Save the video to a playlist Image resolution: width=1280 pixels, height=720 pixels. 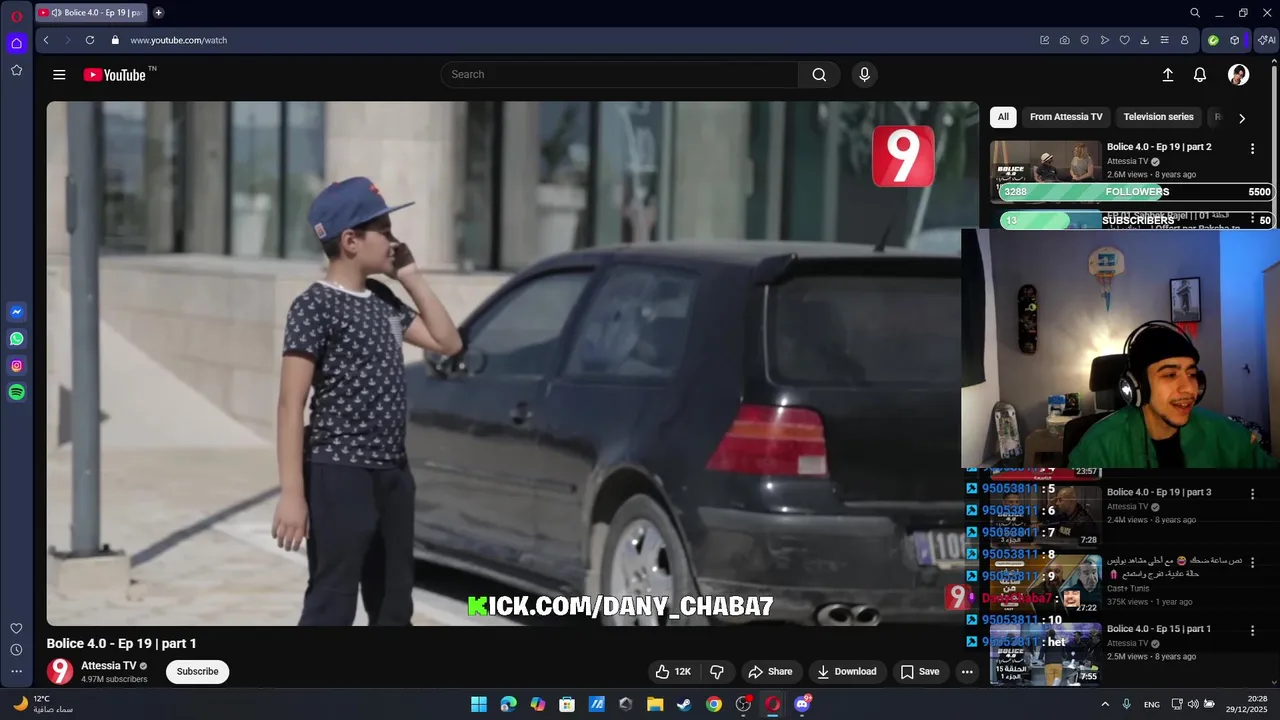click(919, 672)
